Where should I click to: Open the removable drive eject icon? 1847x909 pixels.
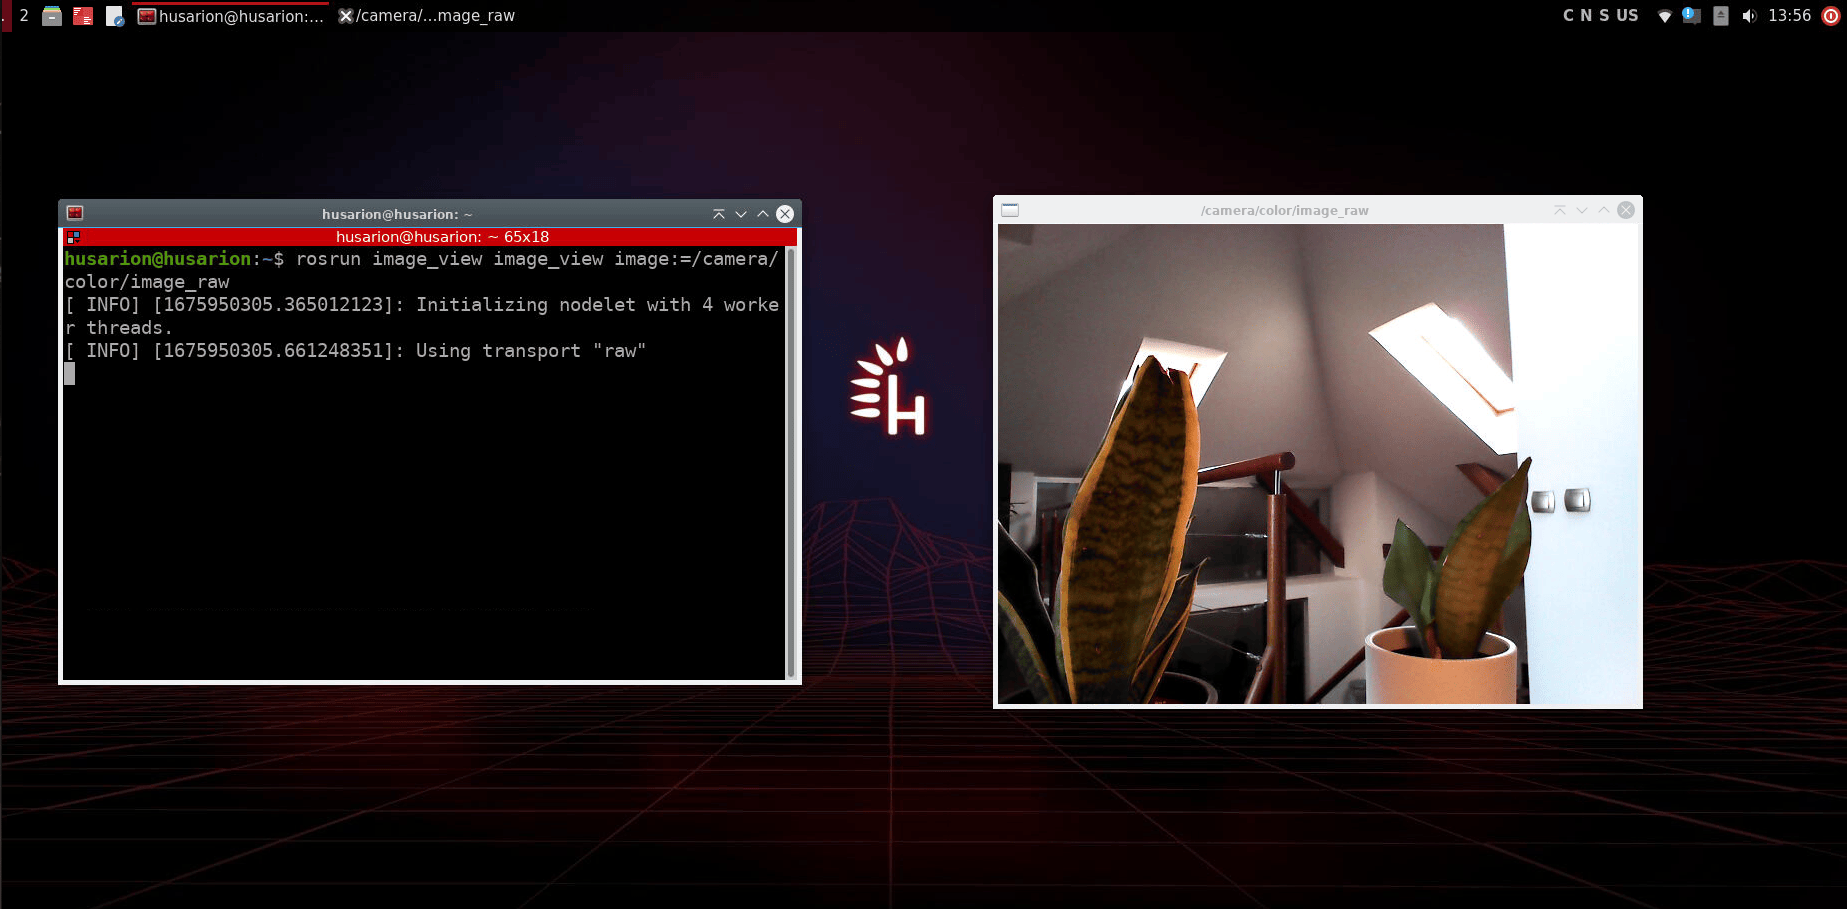click(1720, 16)
